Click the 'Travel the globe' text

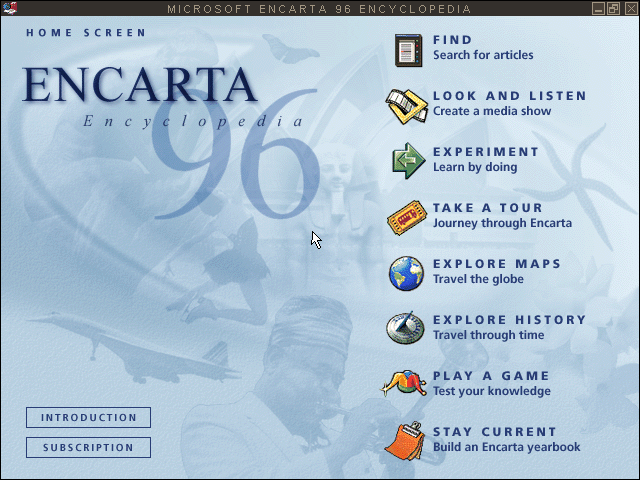(478, 279)
